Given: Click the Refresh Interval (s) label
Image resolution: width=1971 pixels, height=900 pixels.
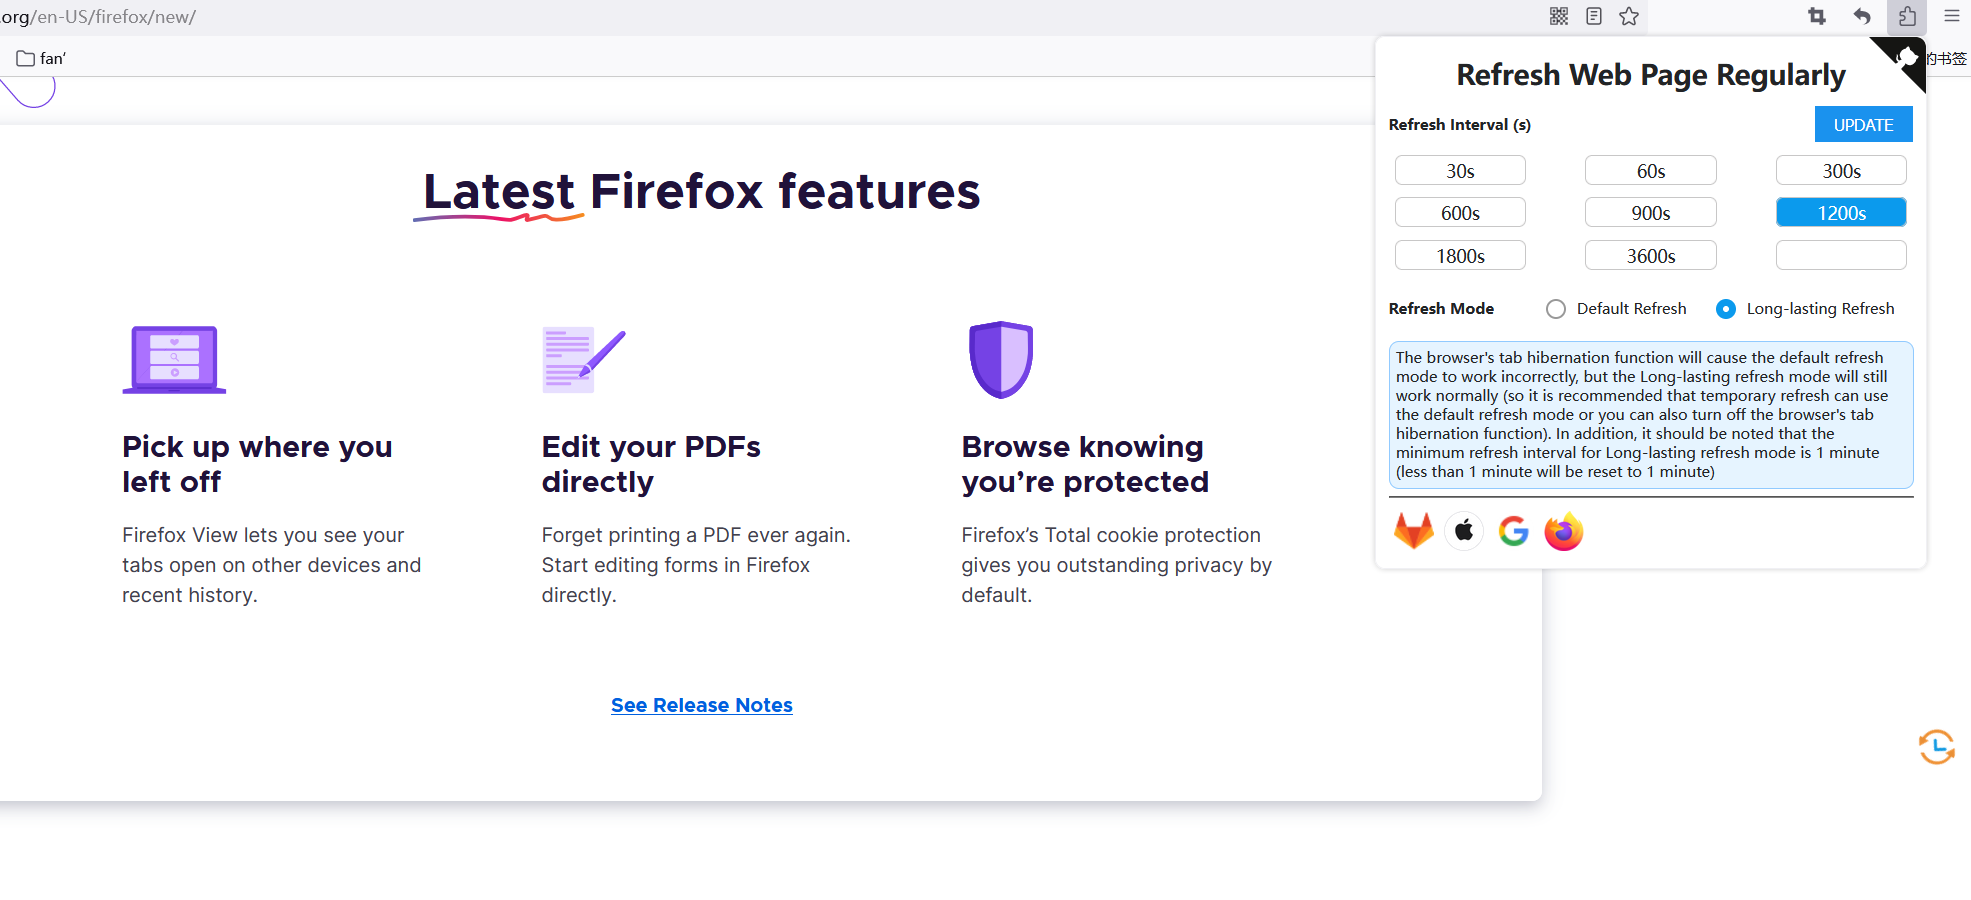Looking at the screenshot, I should (x=1459, y=125).
